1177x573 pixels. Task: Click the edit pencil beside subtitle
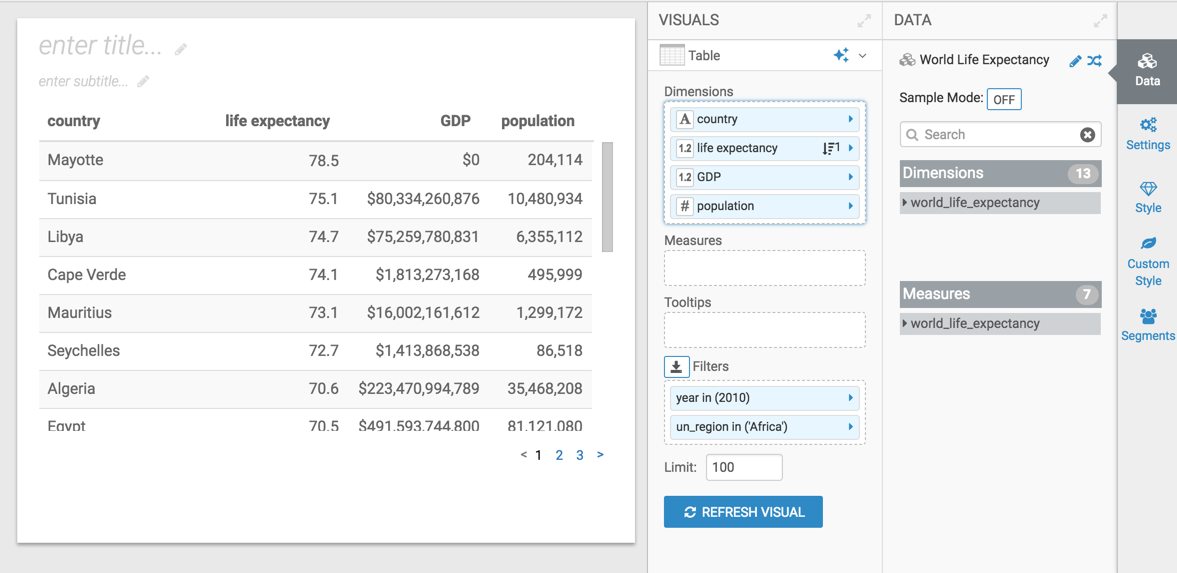pyautogui.click(x=144, y=82)
